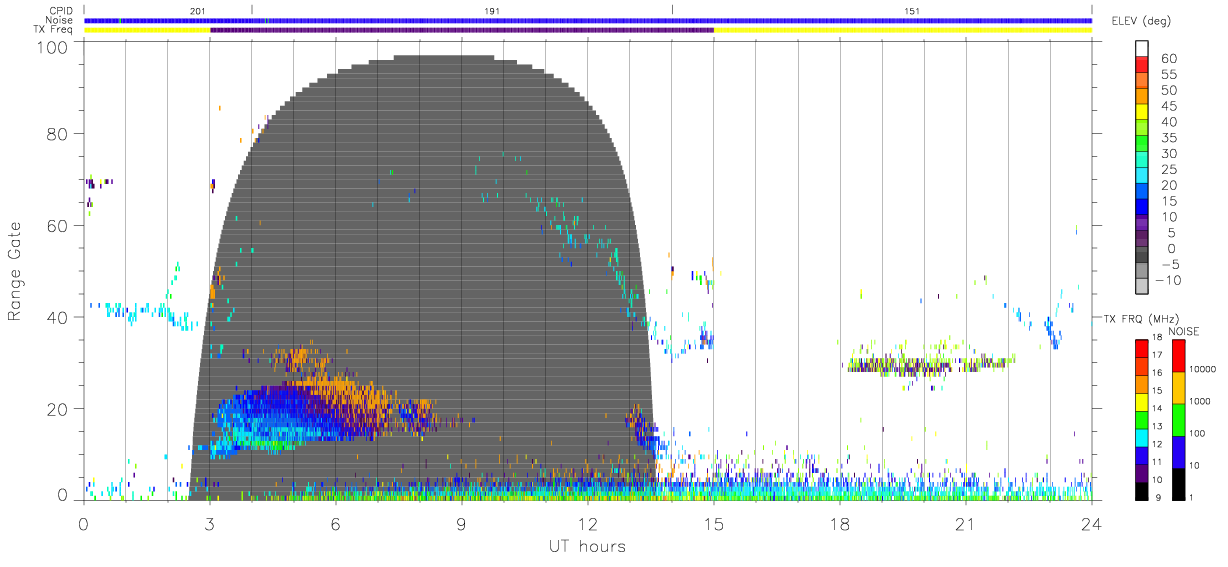The width and height of the screenshot is (1228, 567).
Task: Click the orange scatter cluster near gate 30
Action: (294, 358)
